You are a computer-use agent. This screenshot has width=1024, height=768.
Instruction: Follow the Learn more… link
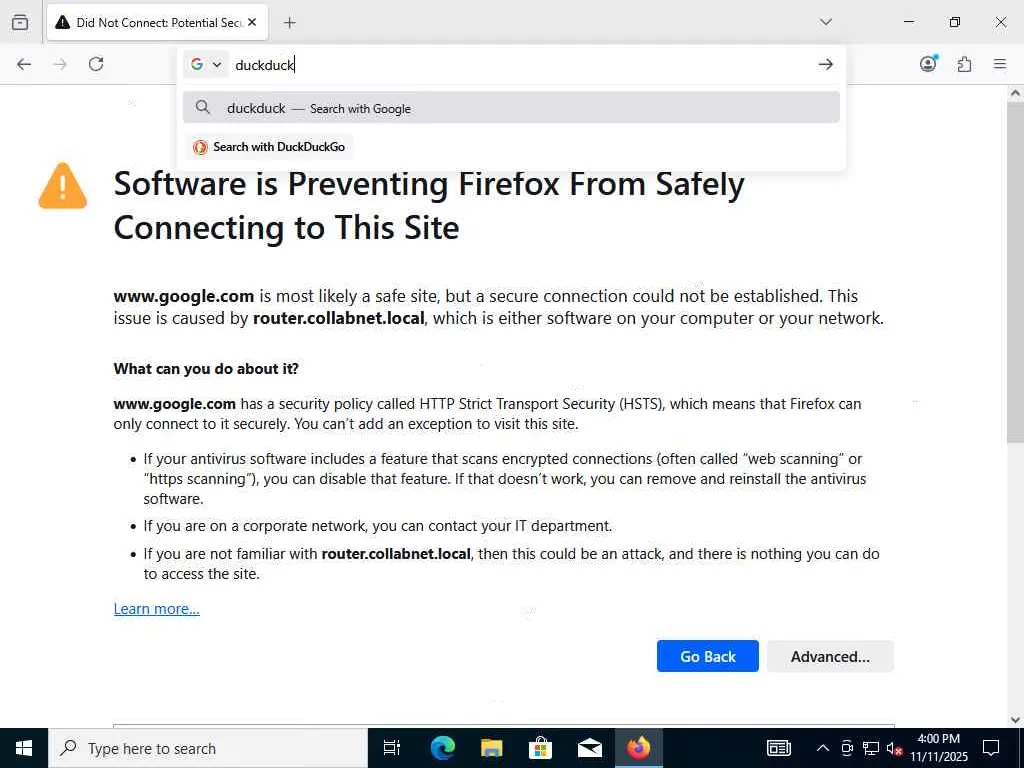(x=156, y=609)
